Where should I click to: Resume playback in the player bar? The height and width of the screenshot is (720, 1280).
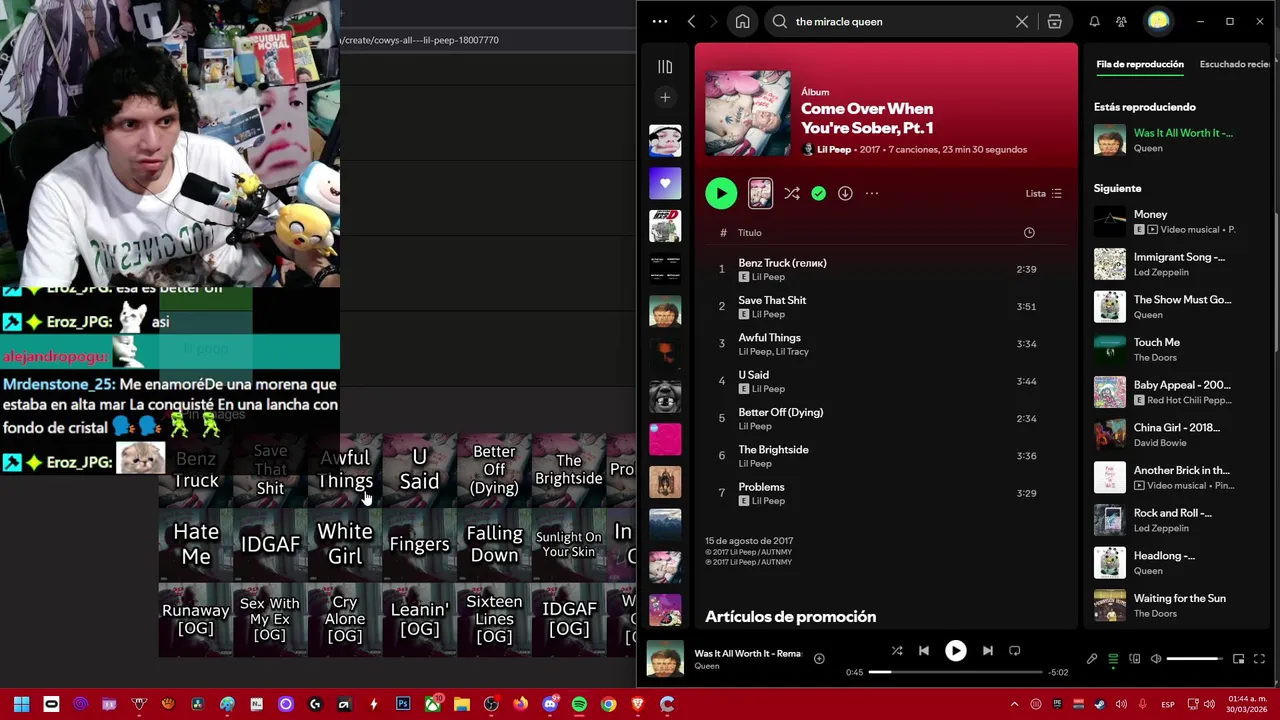[956, 651]
